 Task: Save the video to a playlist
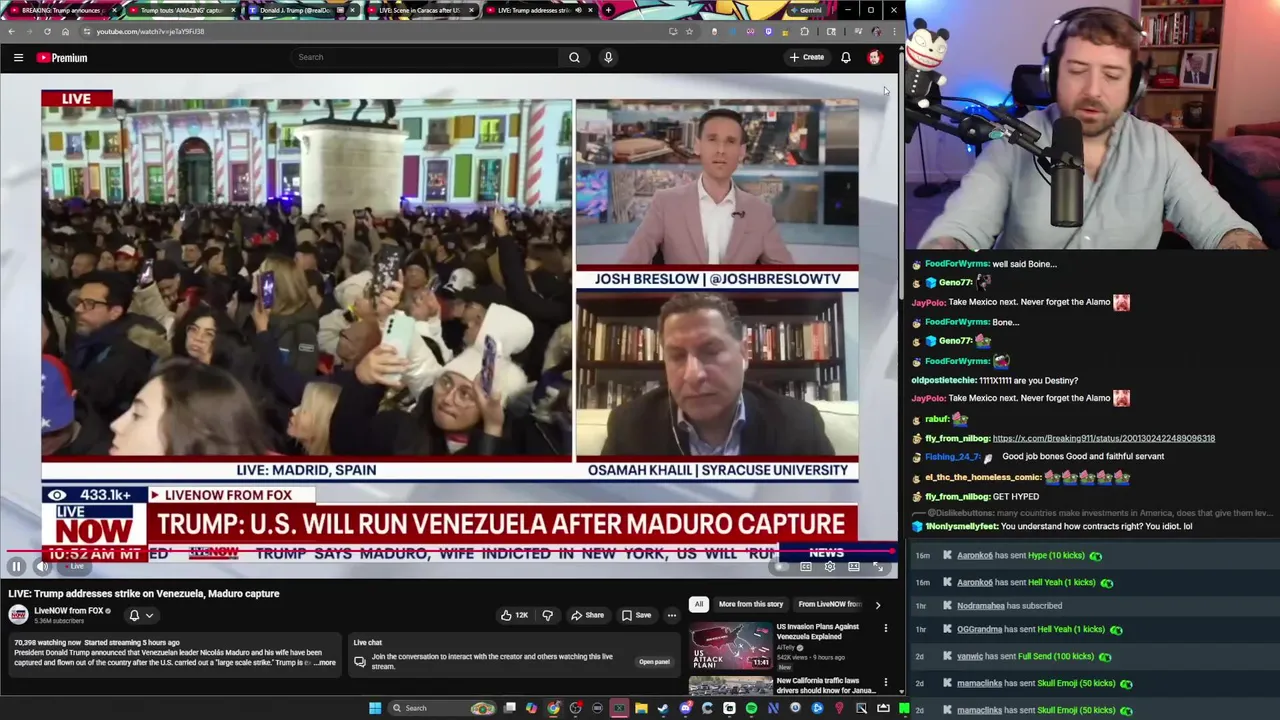click(636, 615)
